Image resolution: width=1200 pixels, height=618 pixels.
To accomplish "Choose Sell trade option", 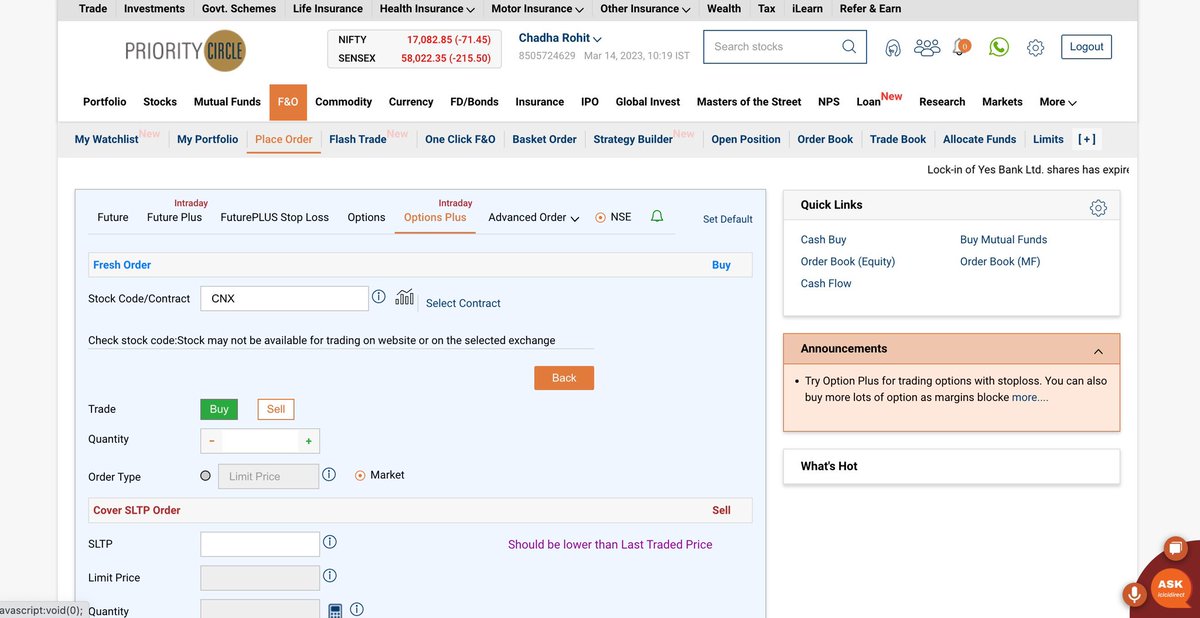I will (x=276, y=409).
